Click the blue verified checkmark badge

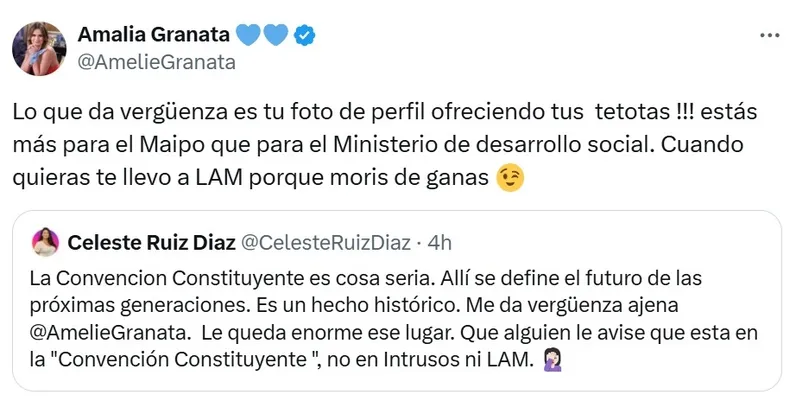click(305, 35)
